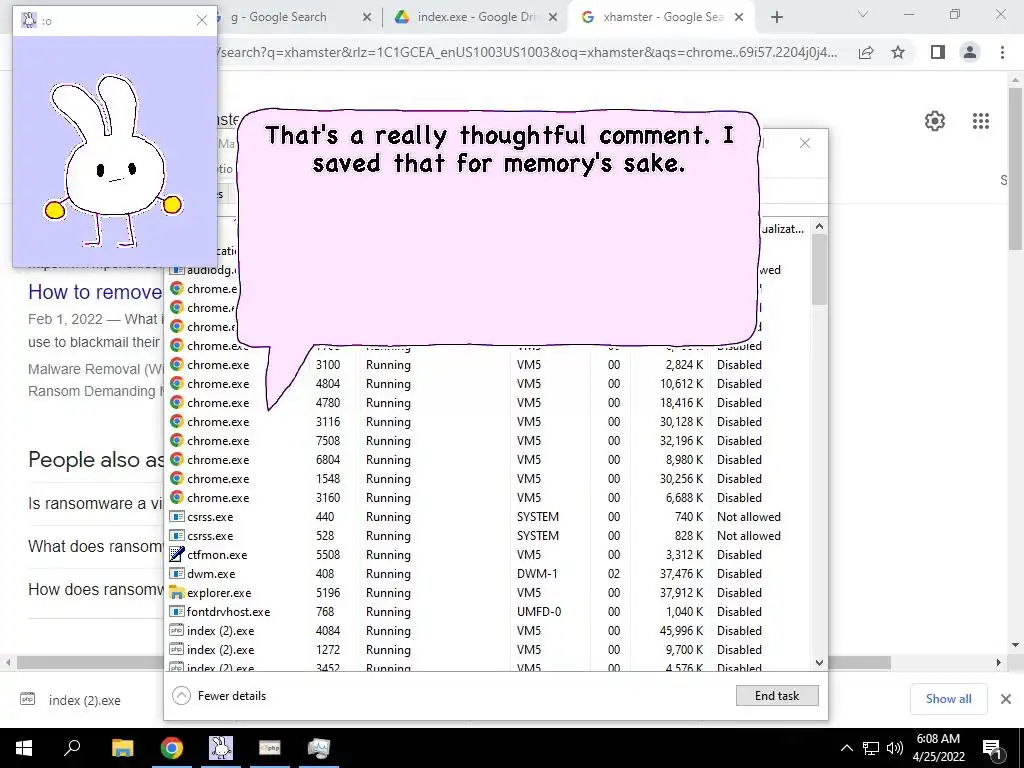
Task: Select chrome.exe with PID 3100
Action: point(487,365)
